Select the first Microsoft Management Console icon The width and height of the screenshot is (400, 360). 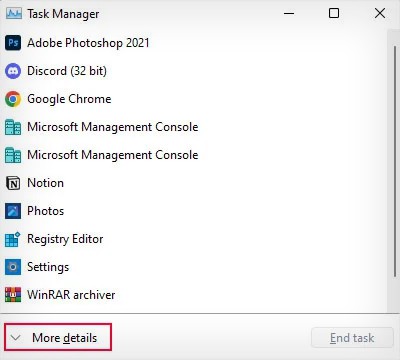[x=13, y=127]
